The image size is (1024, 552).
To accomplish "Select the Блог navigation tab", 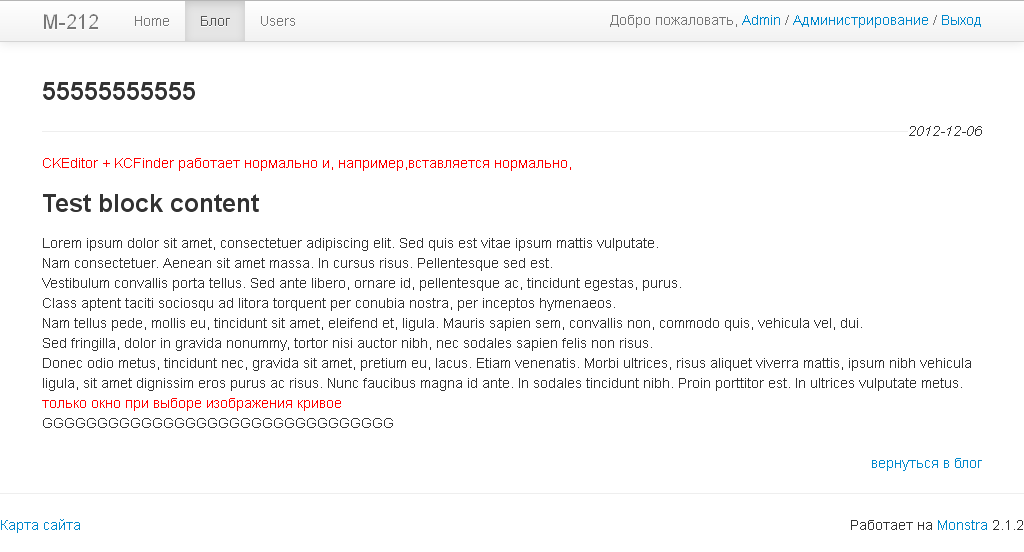I will click(215, 21).
